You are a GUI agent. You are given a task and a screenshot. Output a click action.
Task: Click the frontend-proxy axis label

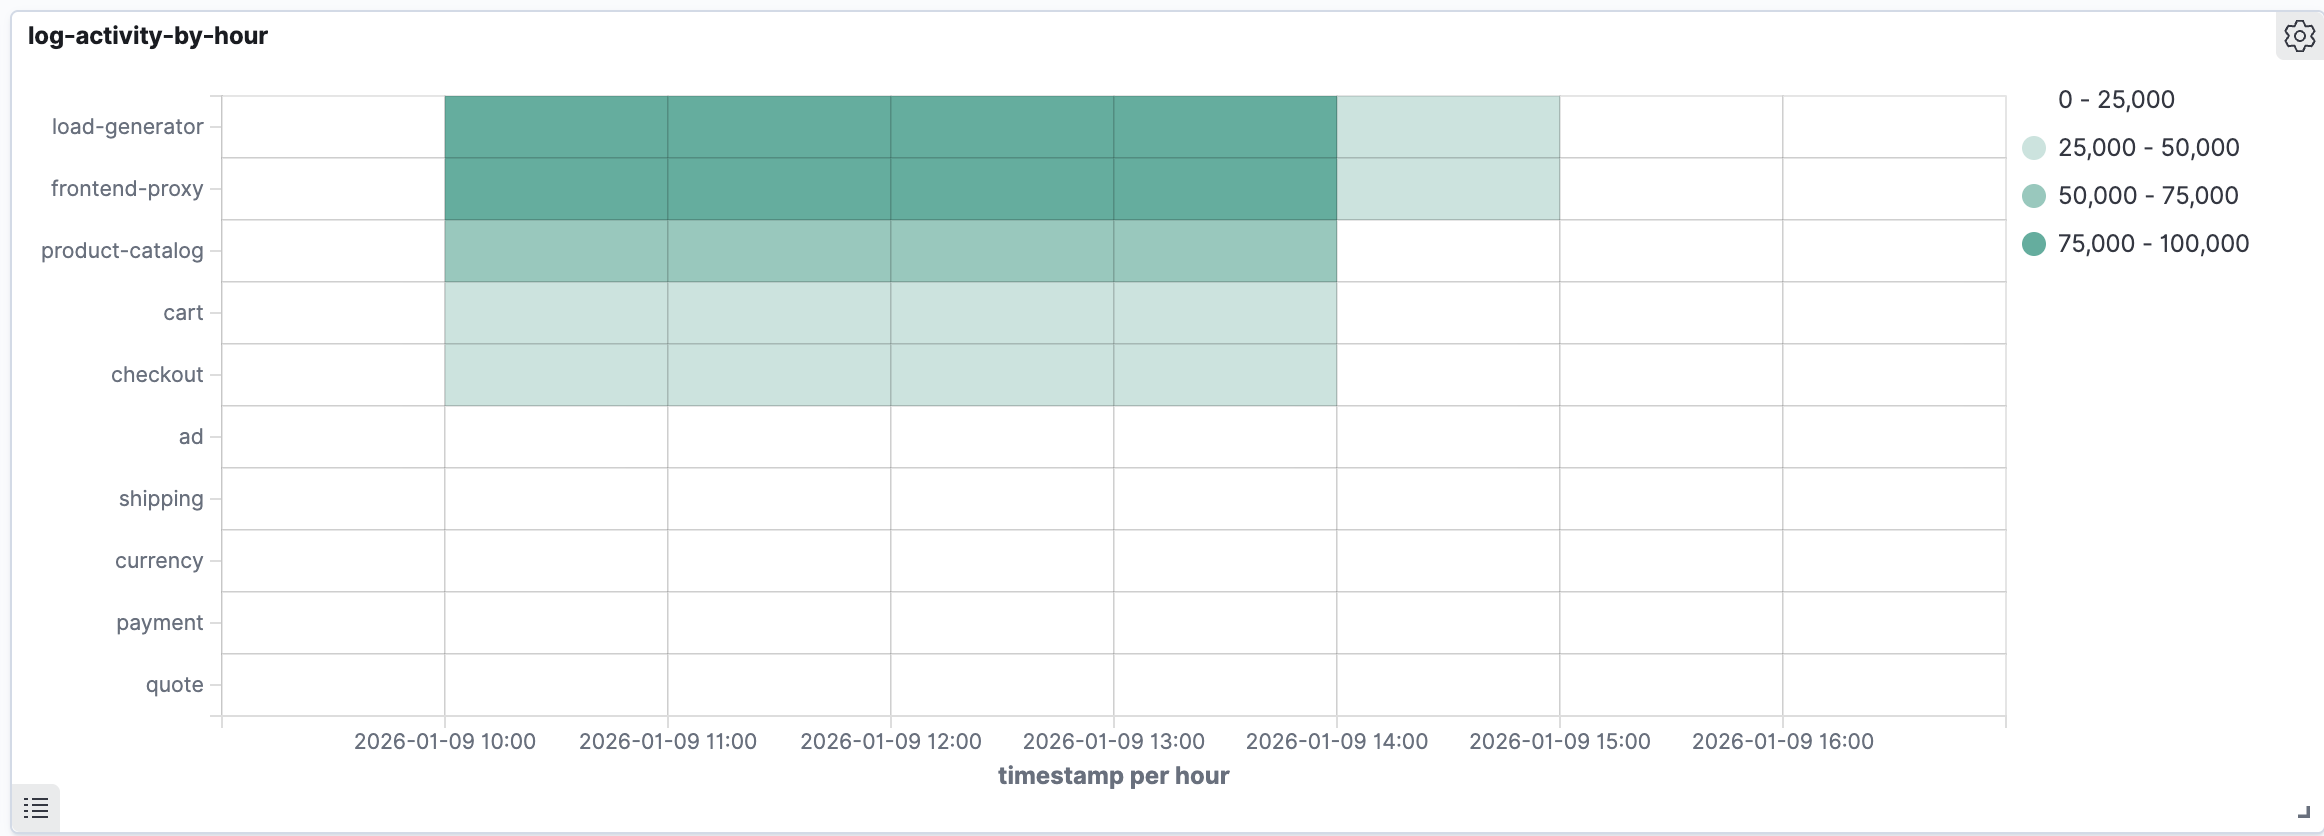[x=127, y=188]
